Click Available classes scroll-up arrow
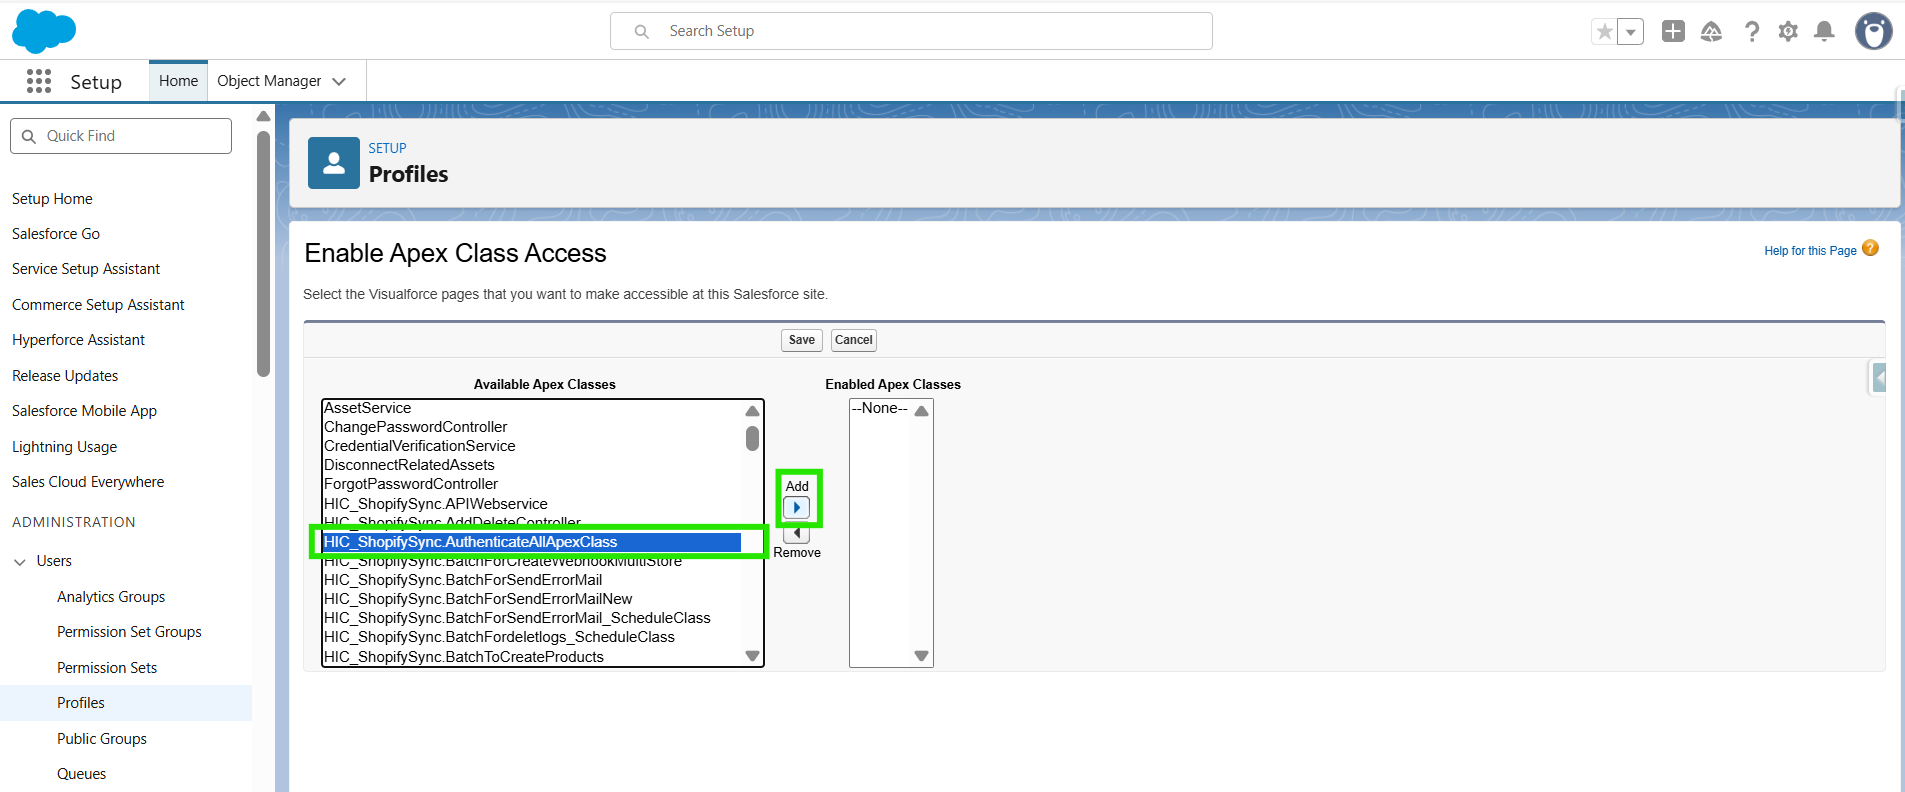1905x792 pixels. pyautogui.click(x=752, y=411)
